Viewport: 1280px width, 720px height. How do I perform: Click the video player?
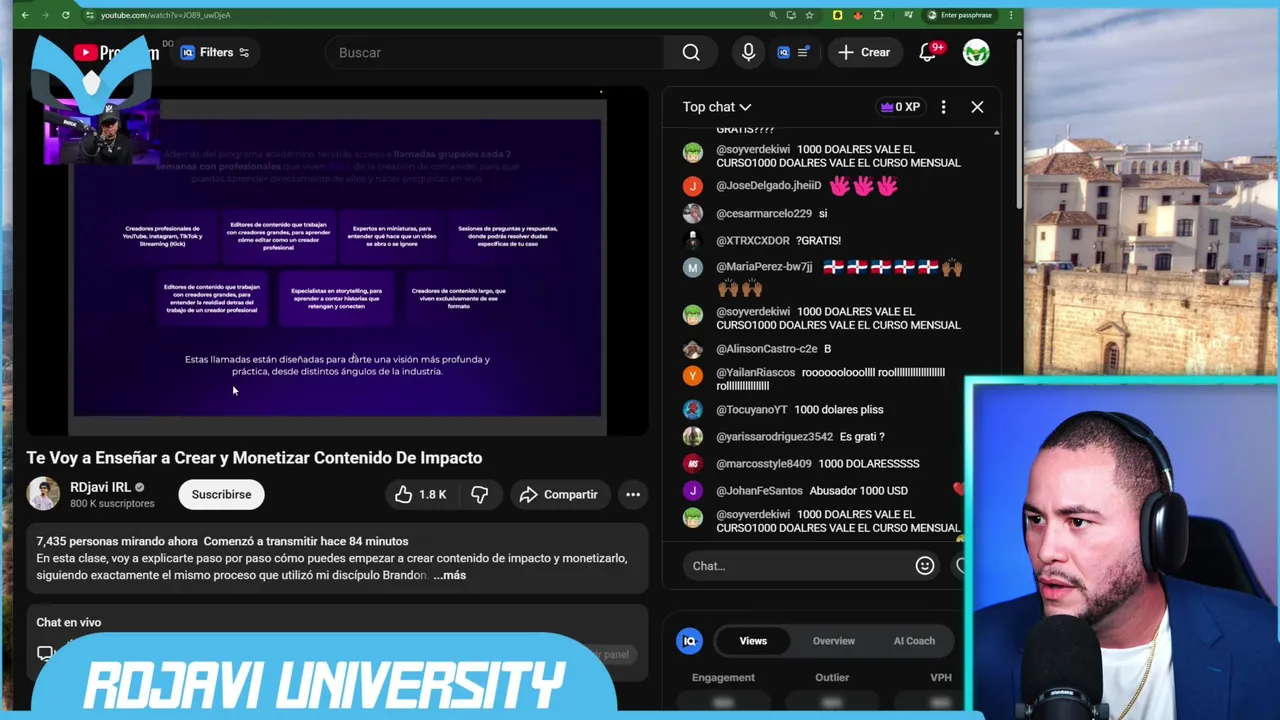(x=337, y=262)
